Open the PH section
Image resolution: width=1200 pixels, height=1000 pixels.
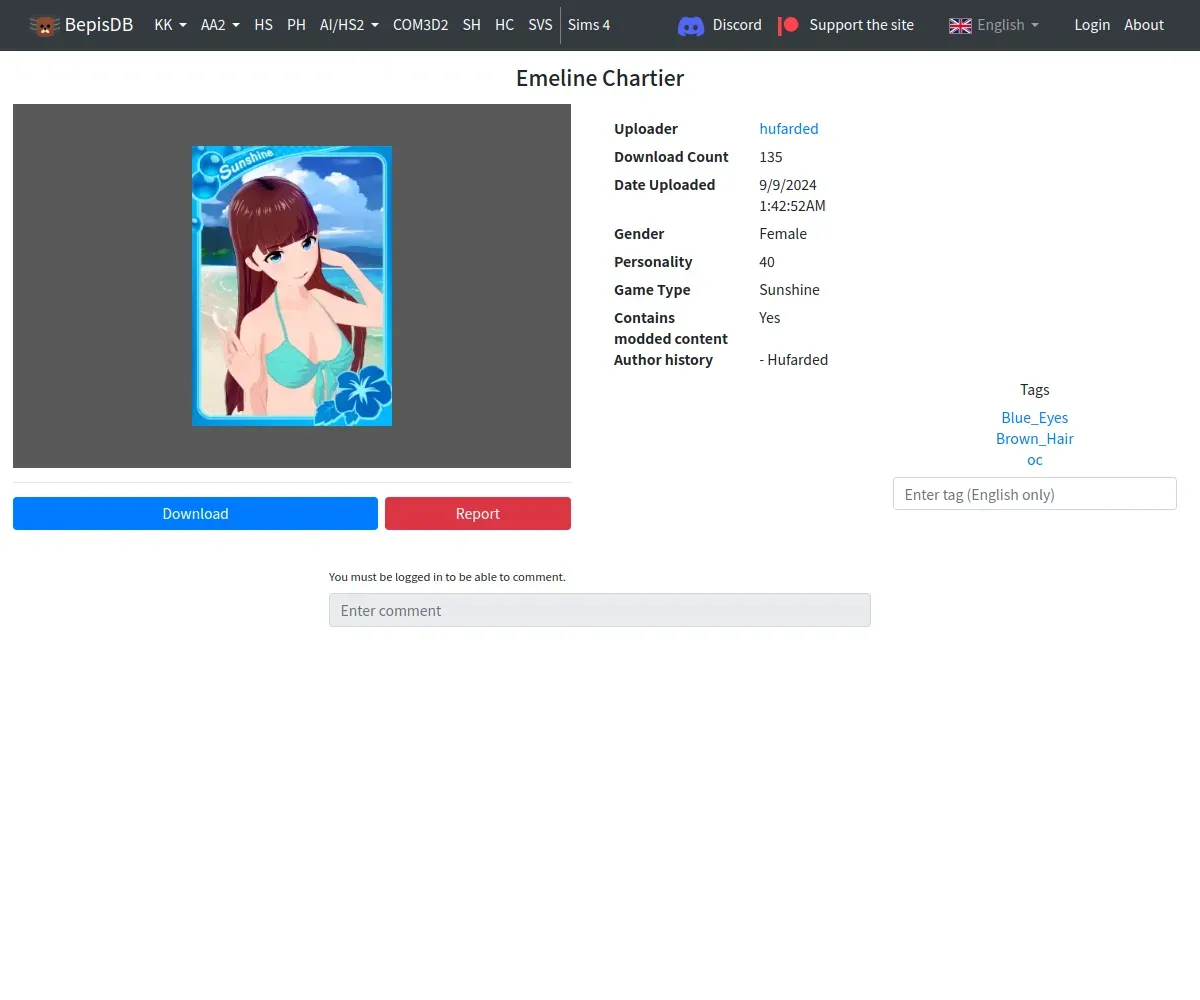(x=296, y=25)
